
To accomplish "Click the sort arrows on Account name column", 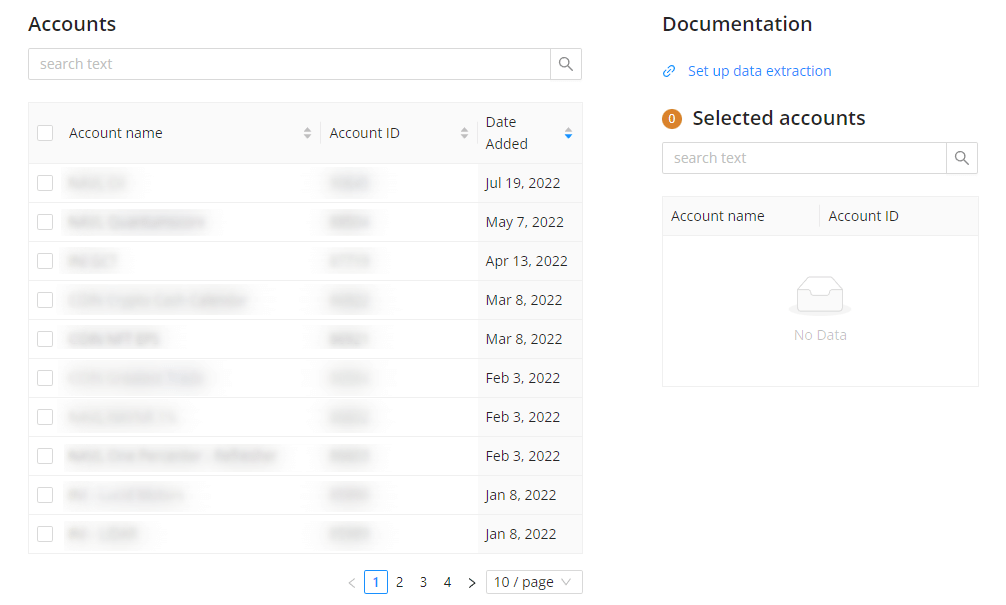I will pyautogui.click(x=307, y=132).
